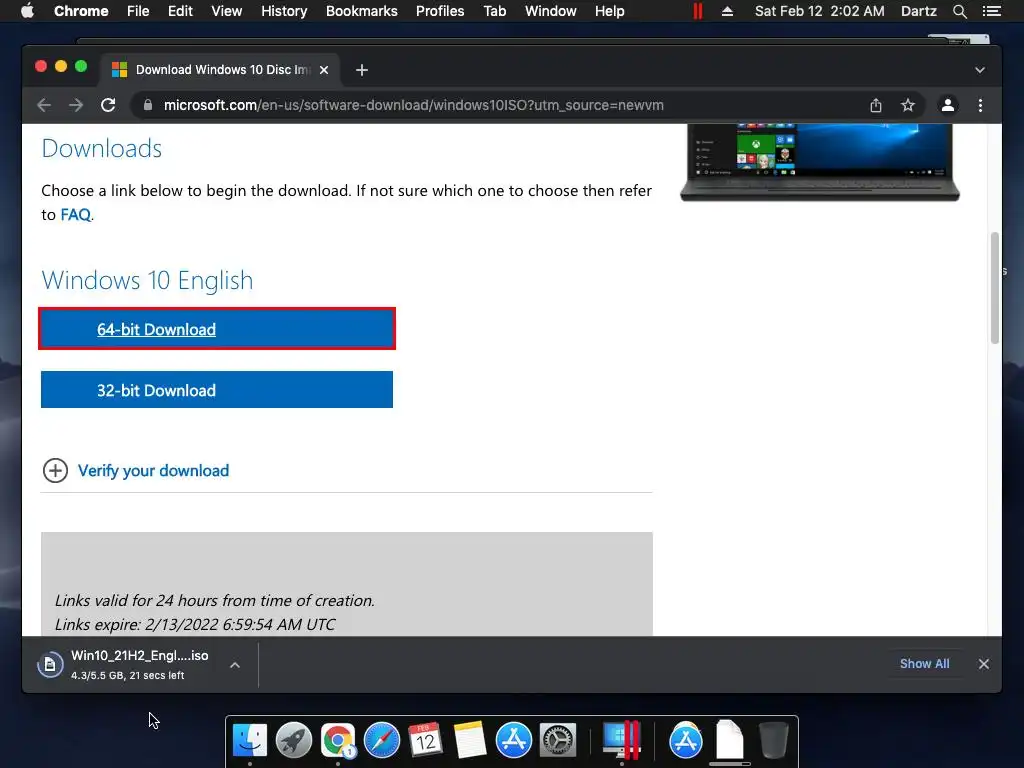Open the App Store icon beside the document

(x=685, y=741)
